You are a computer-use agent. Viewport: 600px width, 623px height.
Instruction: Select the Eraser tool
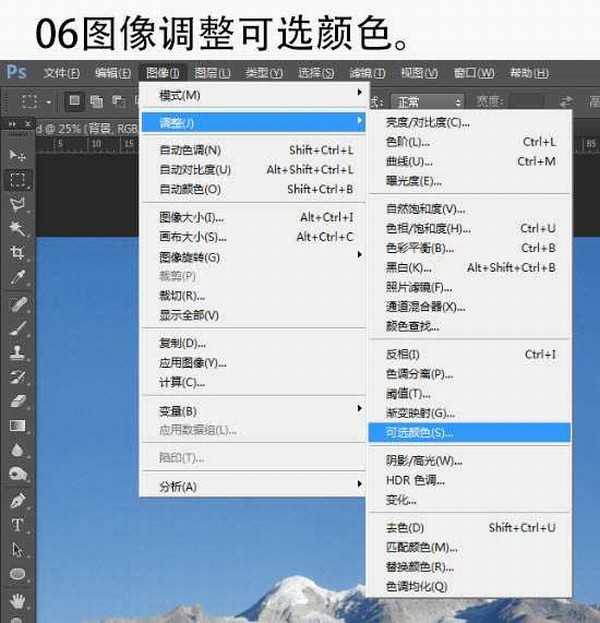17,400
